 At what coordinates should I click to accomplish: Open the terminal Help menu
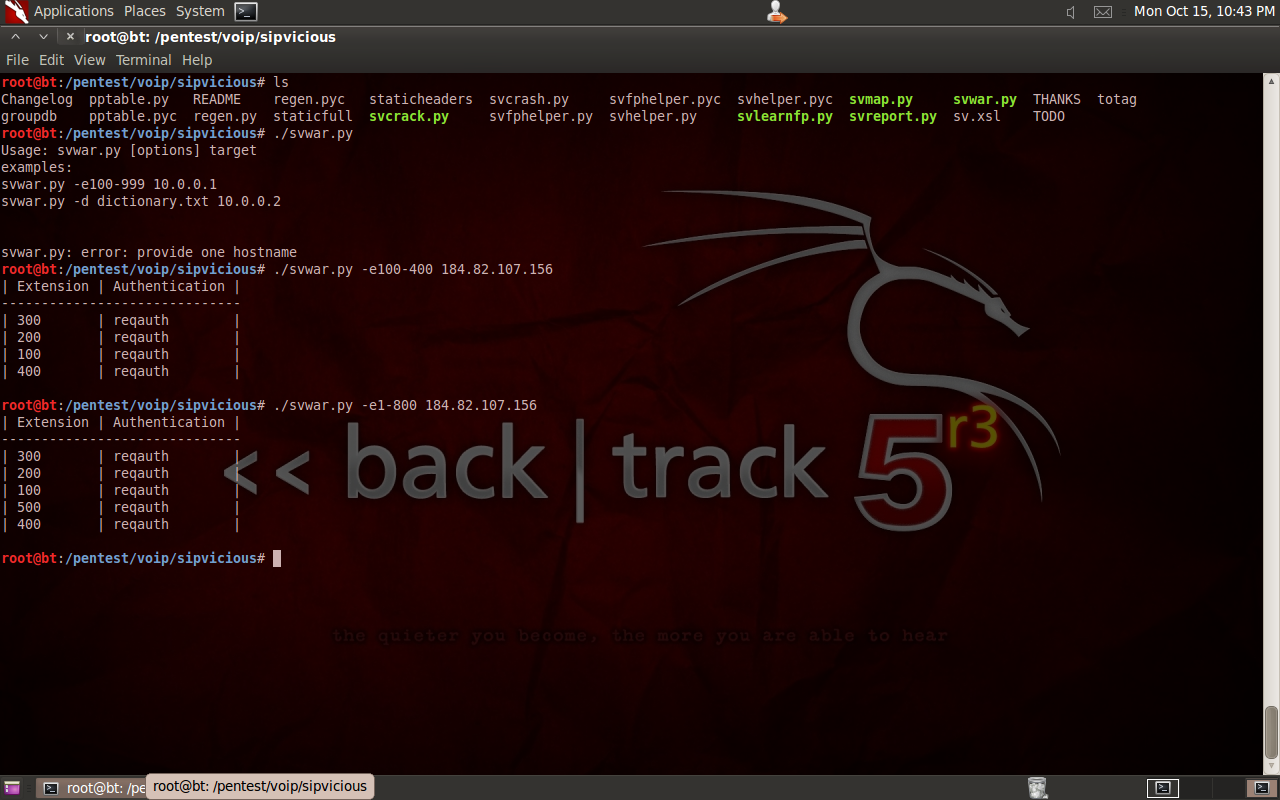[x=197, y=60]
